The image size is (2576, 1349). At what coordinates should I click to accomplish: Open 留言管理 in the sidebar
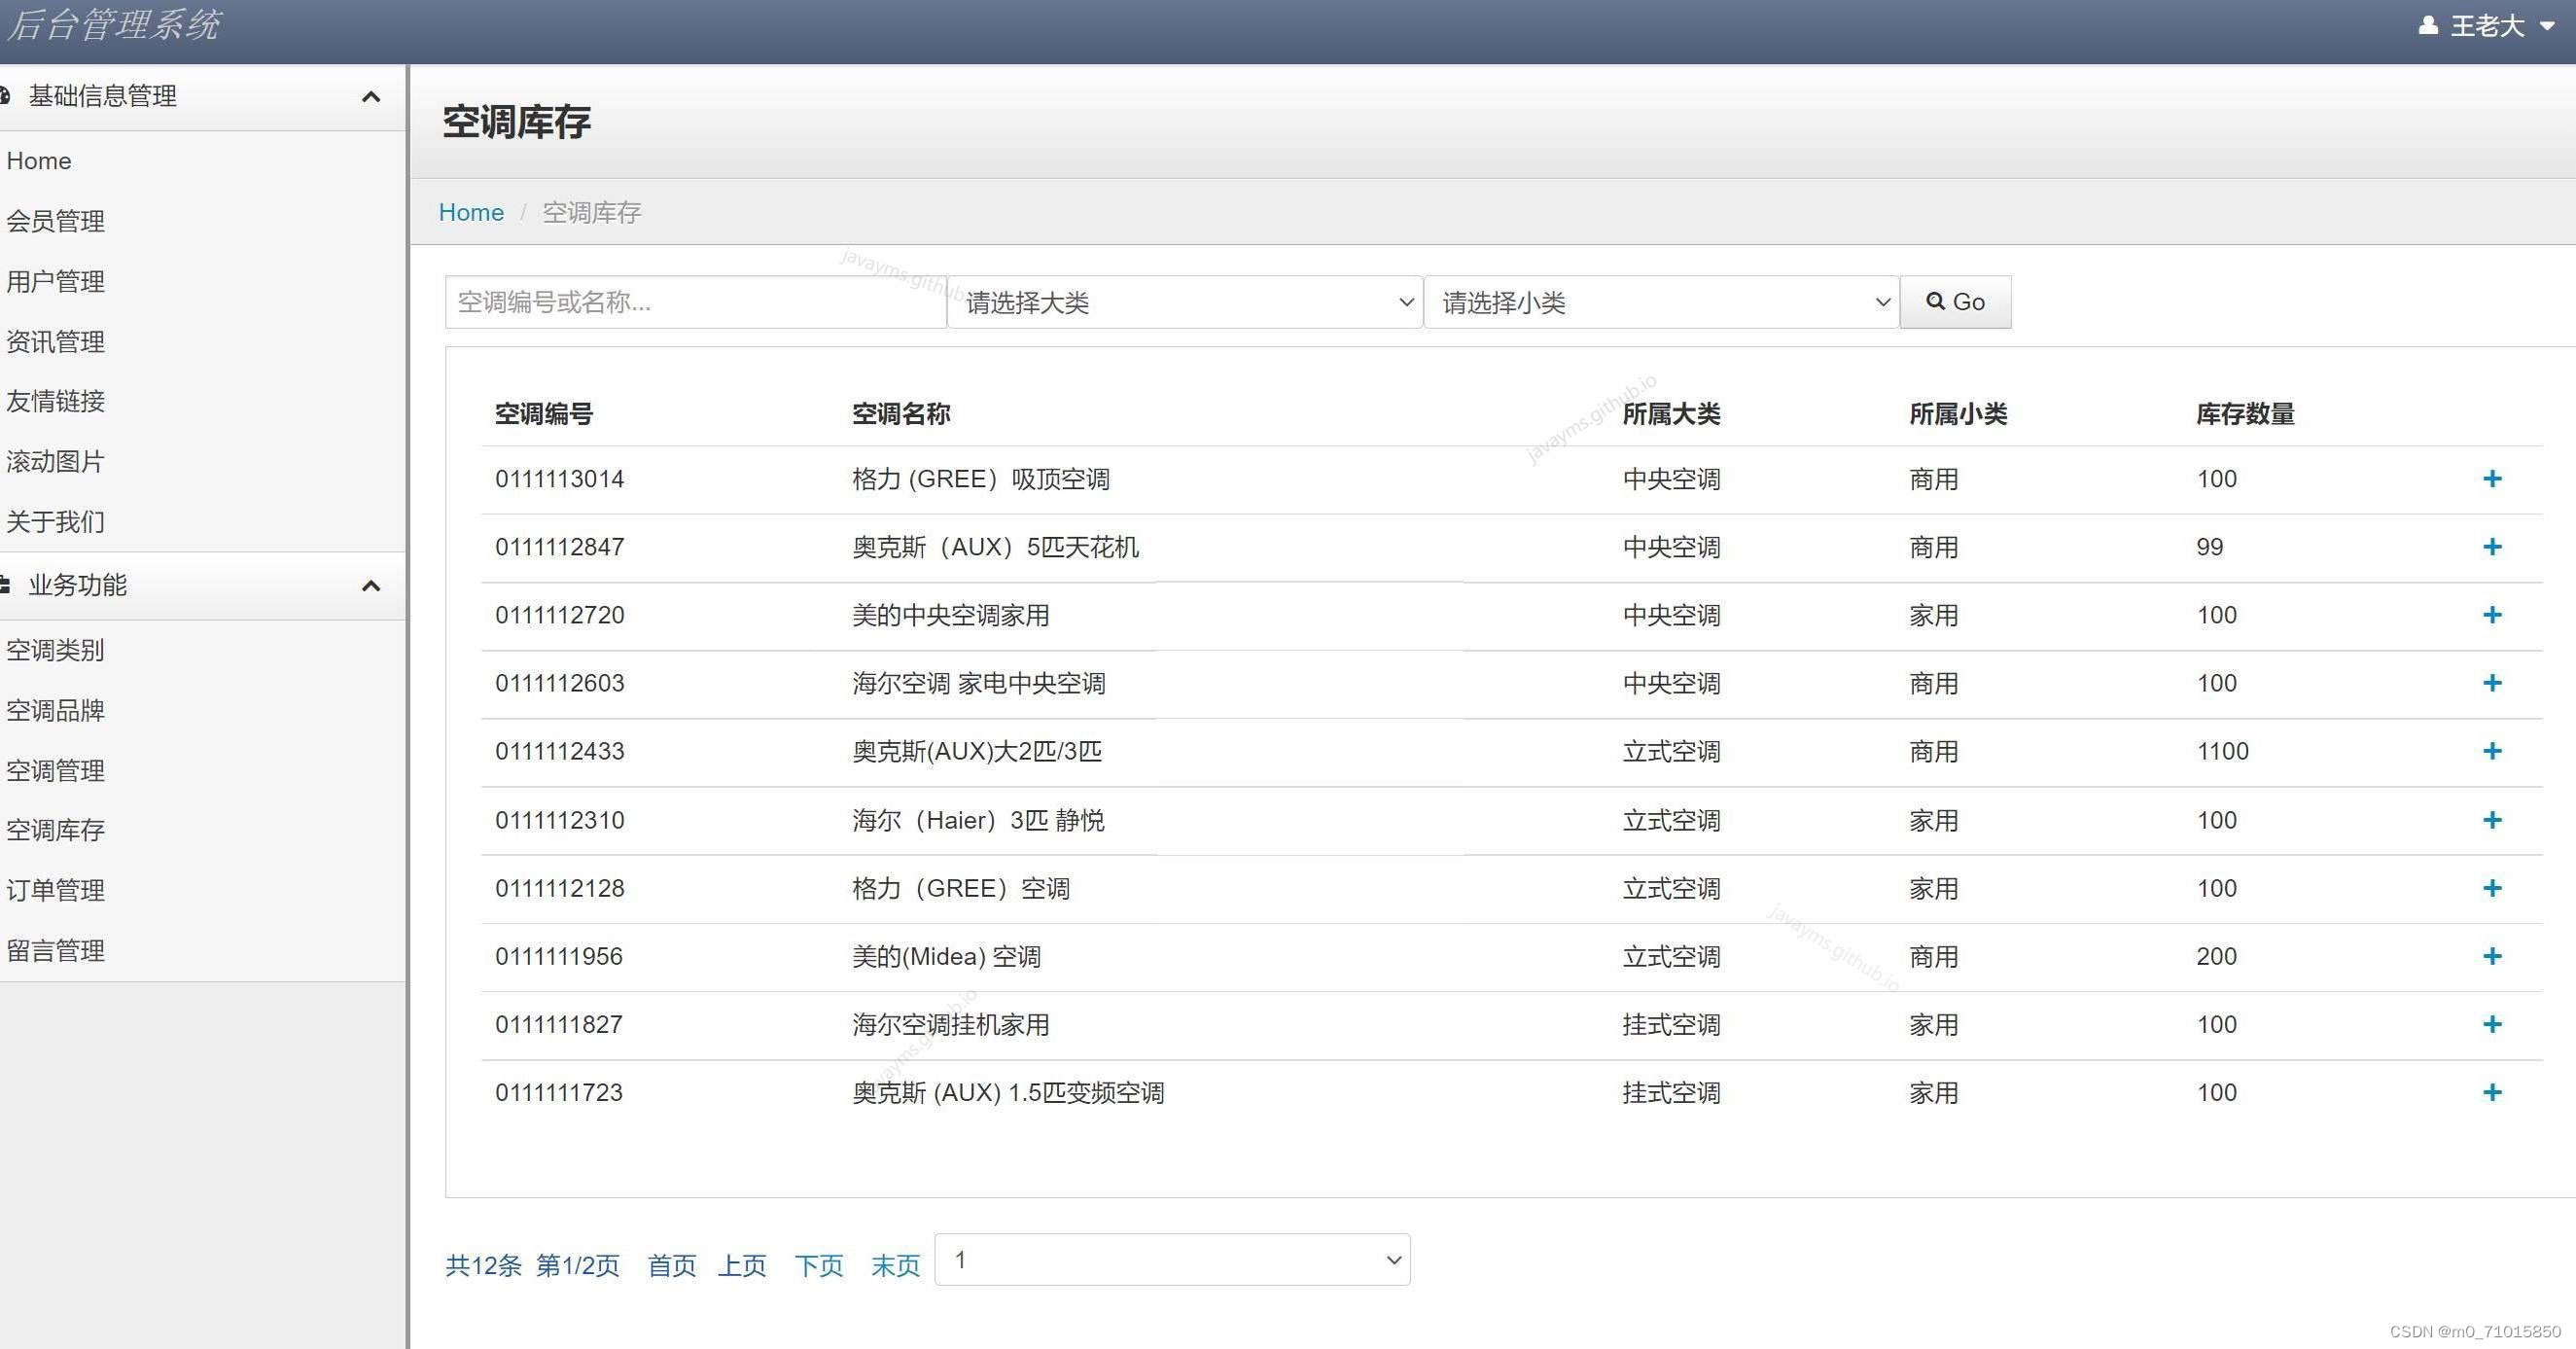pyautogui.click(x=55, y=950)
